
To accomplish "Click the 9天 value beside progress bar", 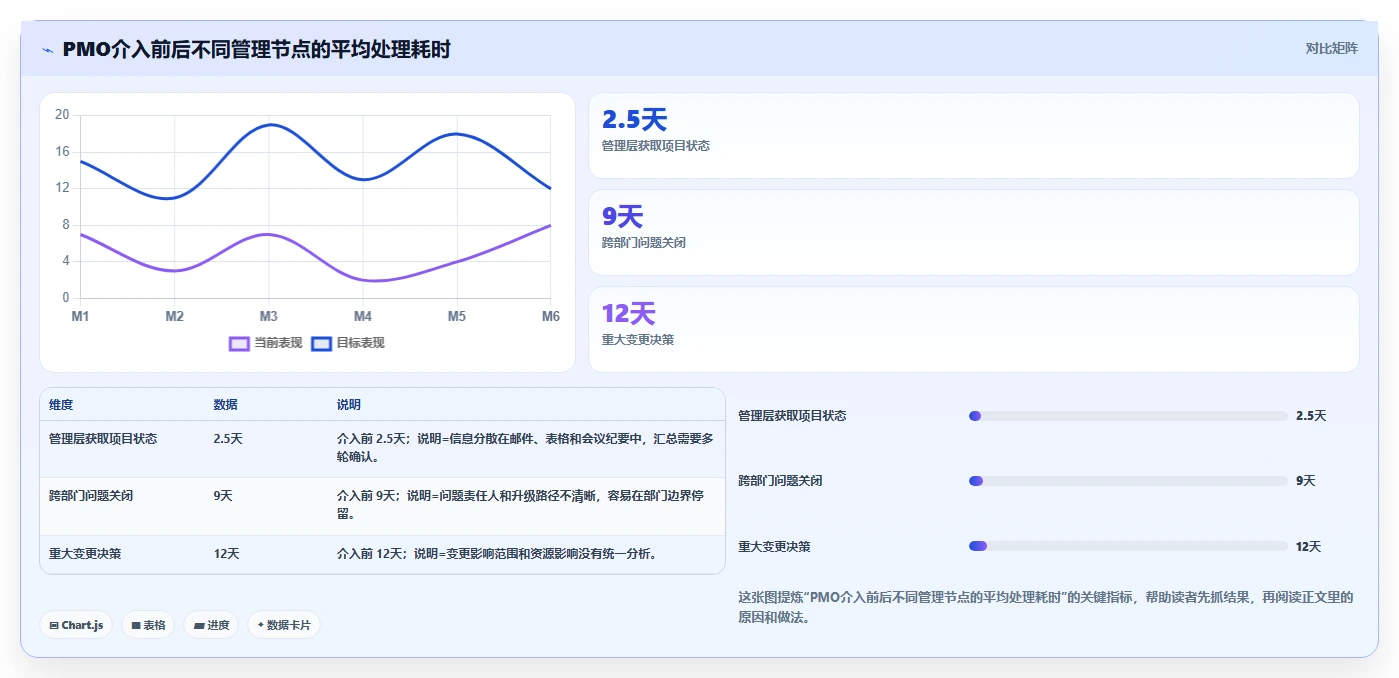I will coord(1306,481).
